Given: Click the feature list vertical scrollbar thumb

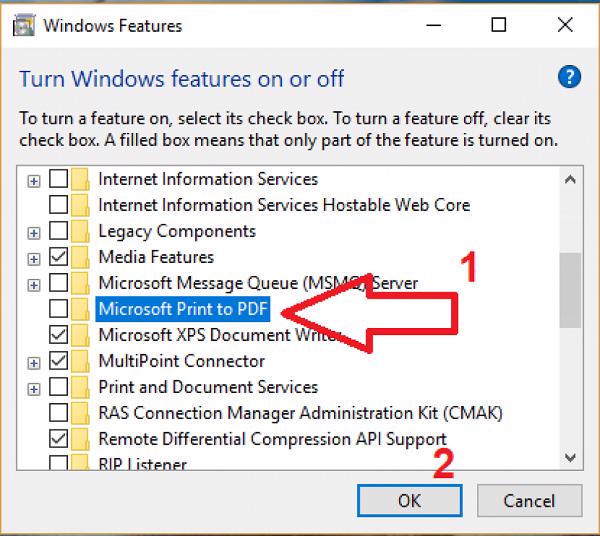Looking at the screenshot, I should pyautogui.click(x=570, y=290).
